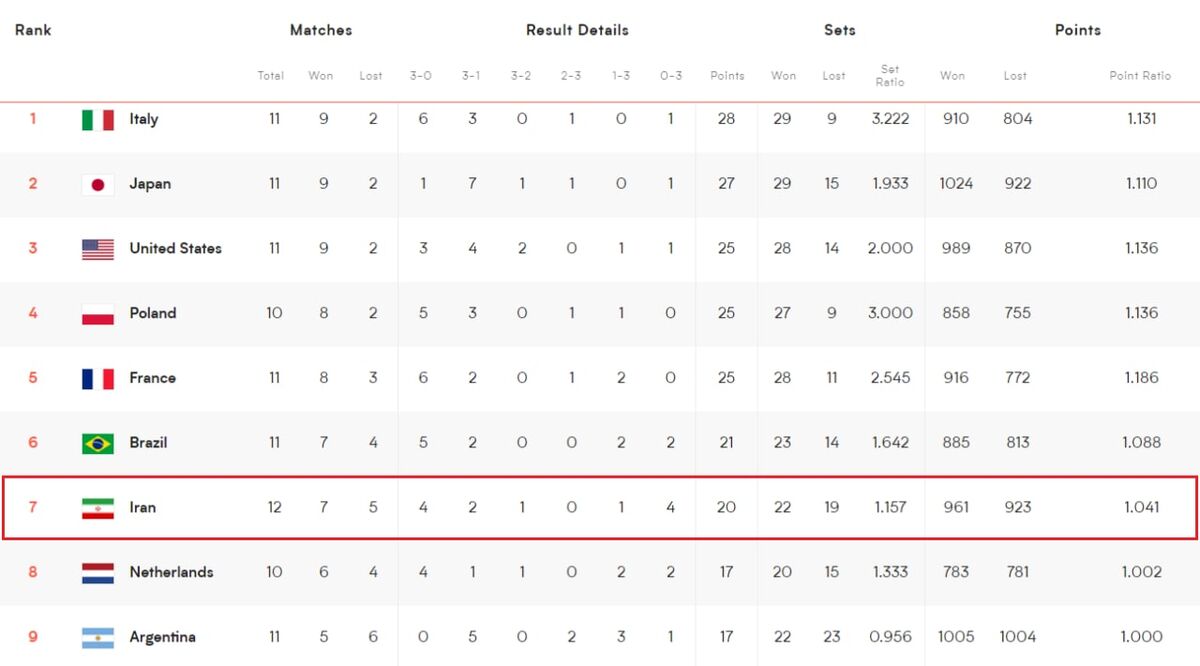The width and height of the screenshot is (1200, 666).
Task: Click the Matches header group
Action: click(x=321, y=30)
